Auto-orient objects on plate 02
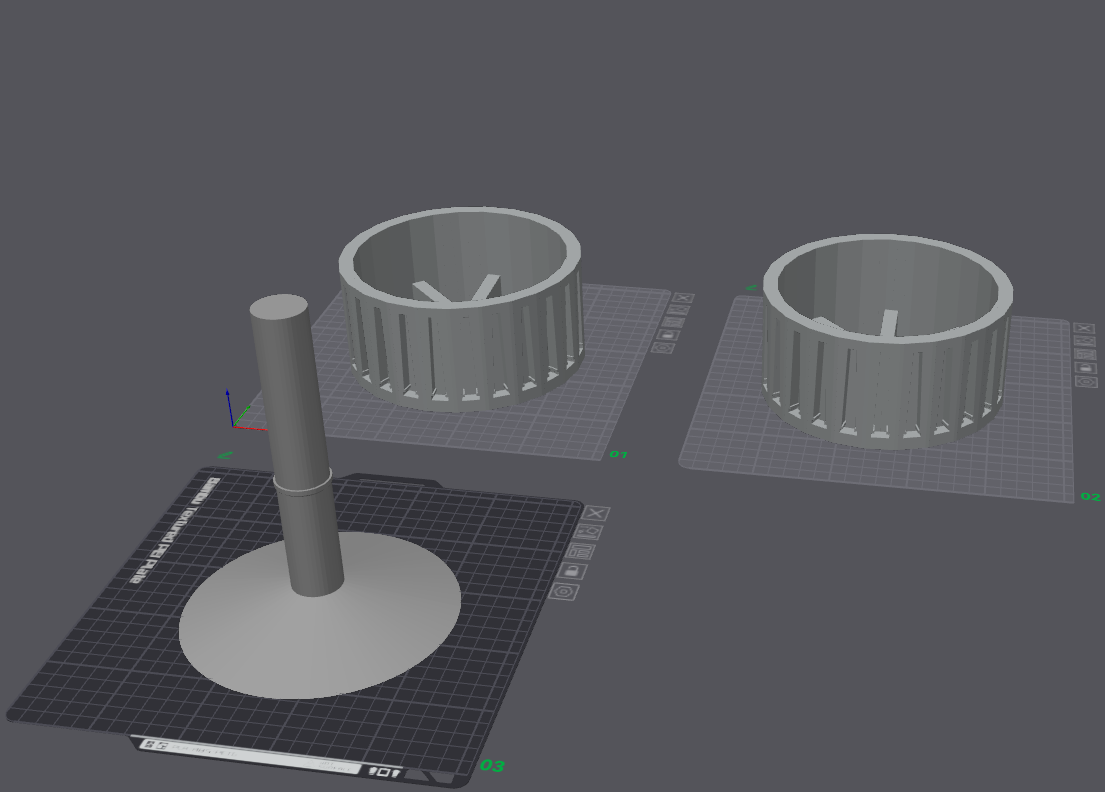 1083,341
